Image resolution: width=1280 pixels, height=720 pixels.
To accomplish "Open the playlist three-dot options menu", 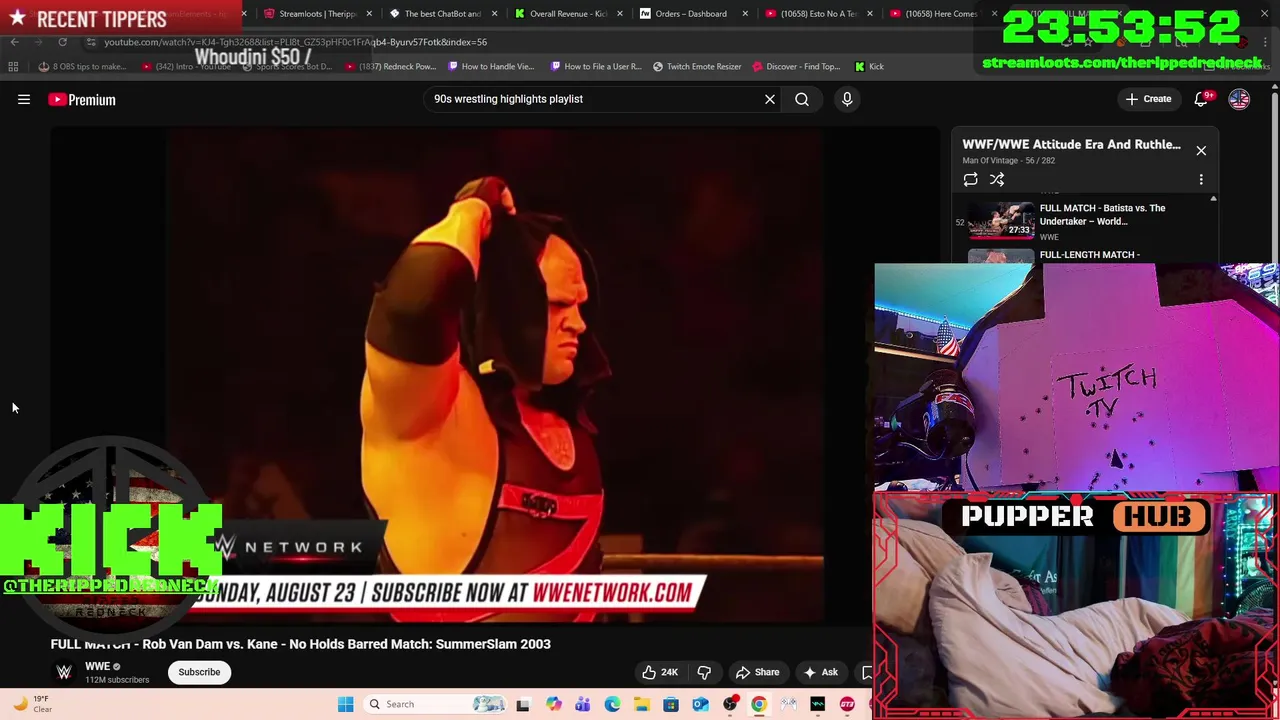I will click(x=1201, y=179).
